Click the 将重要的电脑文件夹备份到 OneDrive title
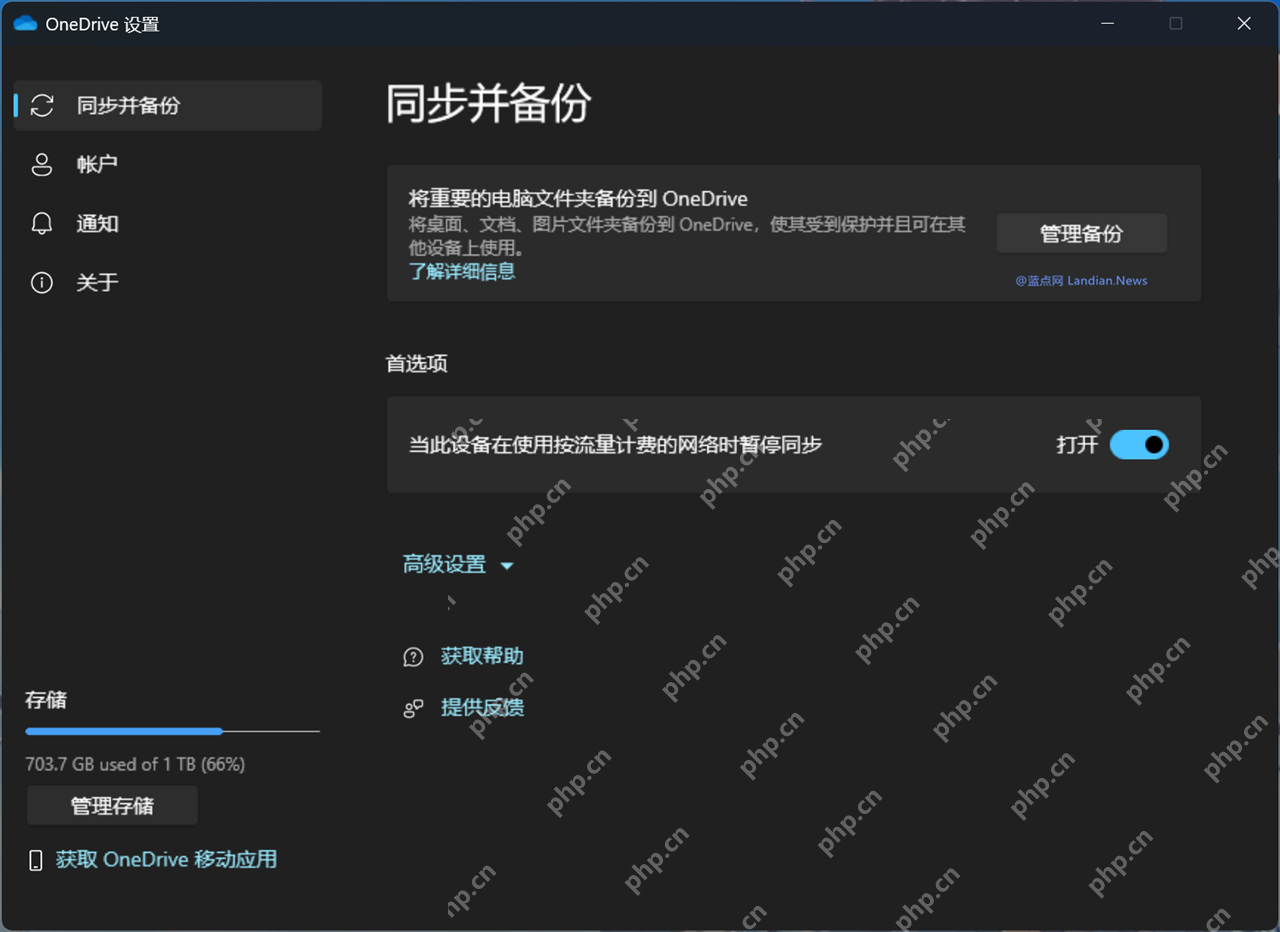This screenshot has width=1280, height=932. (x=578, y=198)
